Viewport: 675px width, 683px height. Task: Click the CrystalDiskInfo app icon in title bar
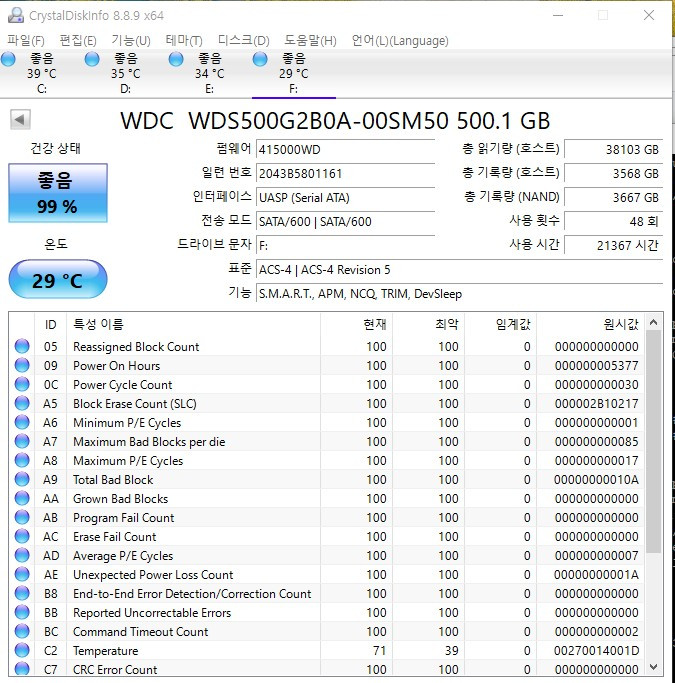tap(16, 15)
